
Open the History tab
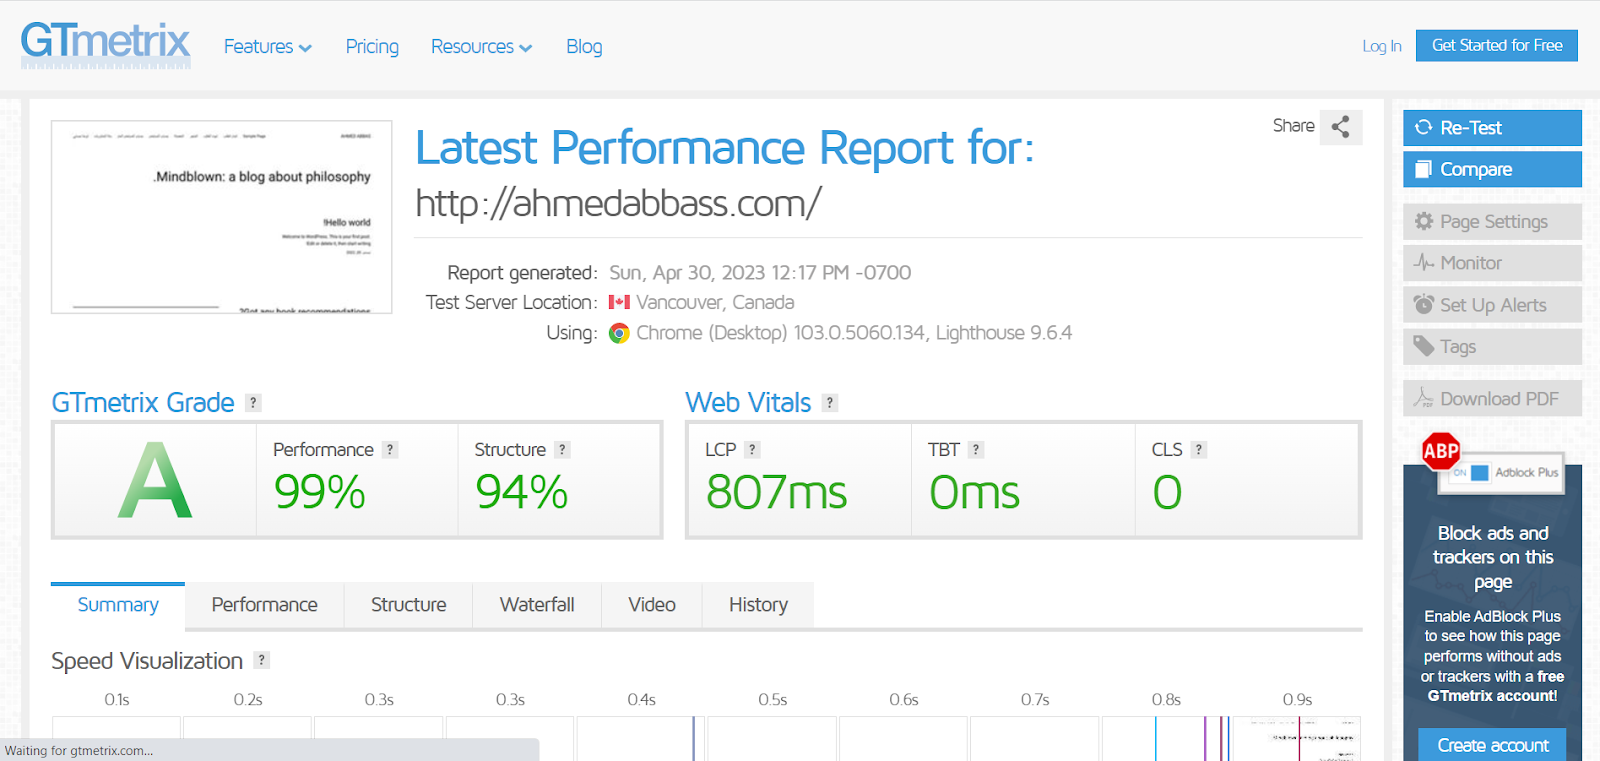pos(758,605)
